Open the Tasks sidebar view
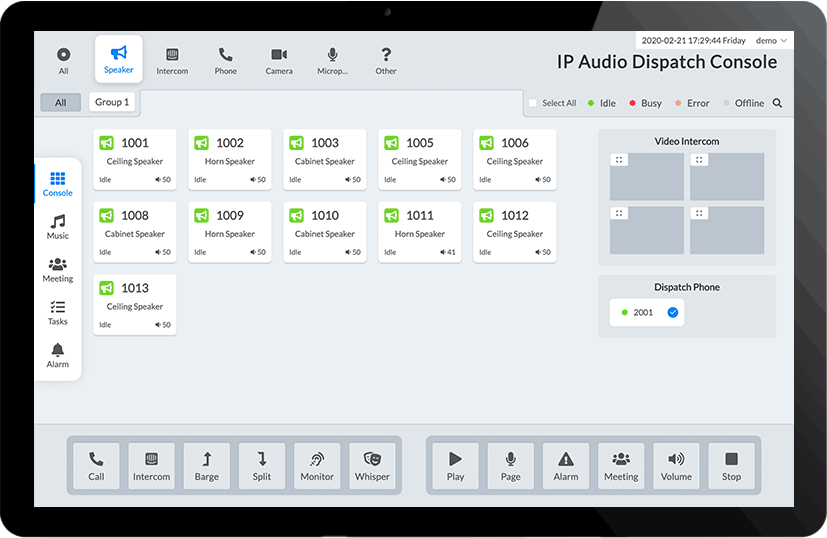 pos(57,313)
